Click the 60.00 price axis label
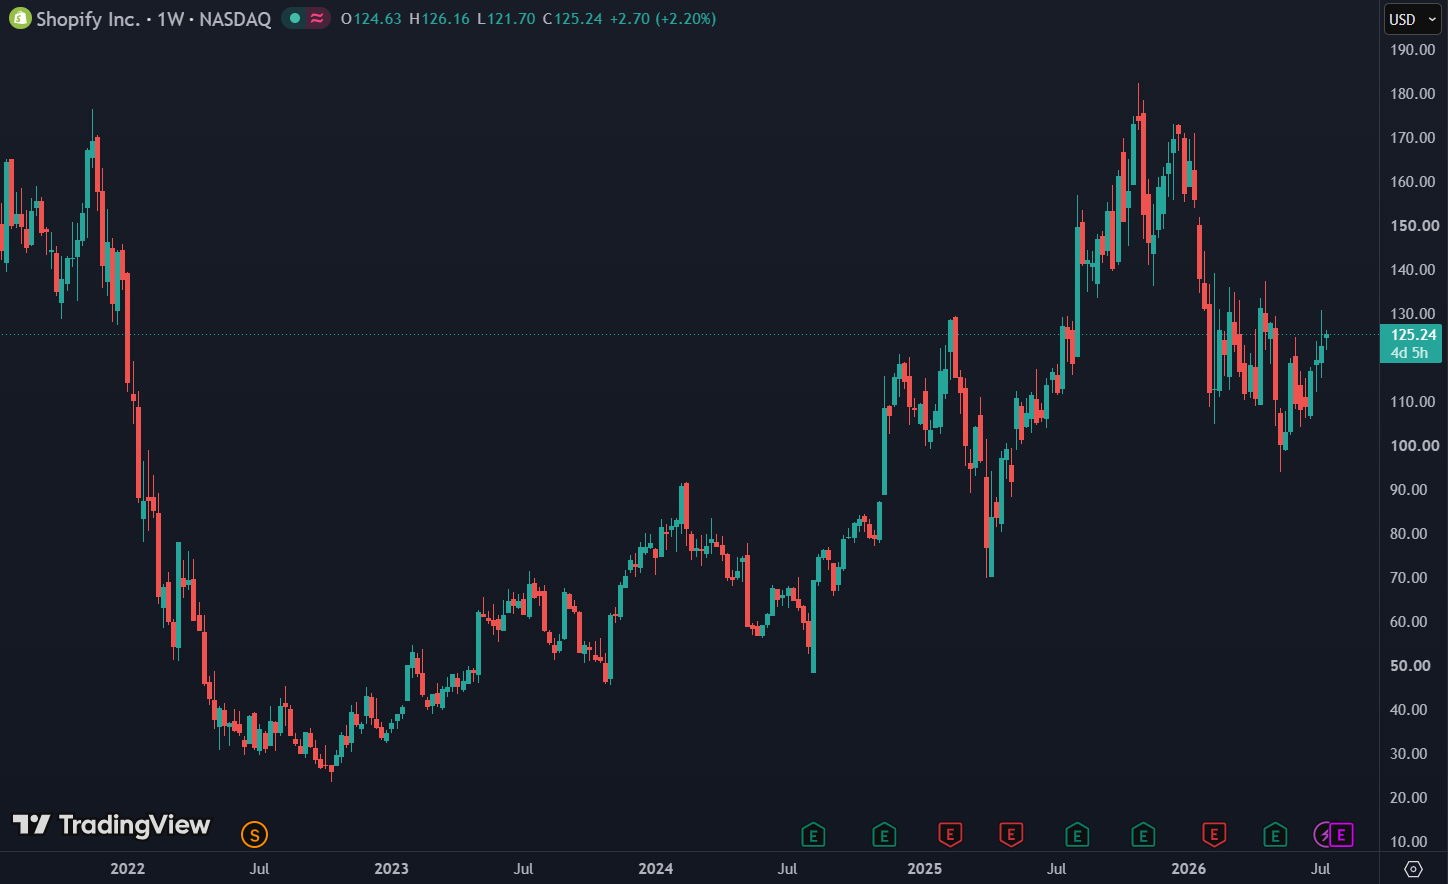Screen dimensions: 1448x884 (x=1409, y=621)
